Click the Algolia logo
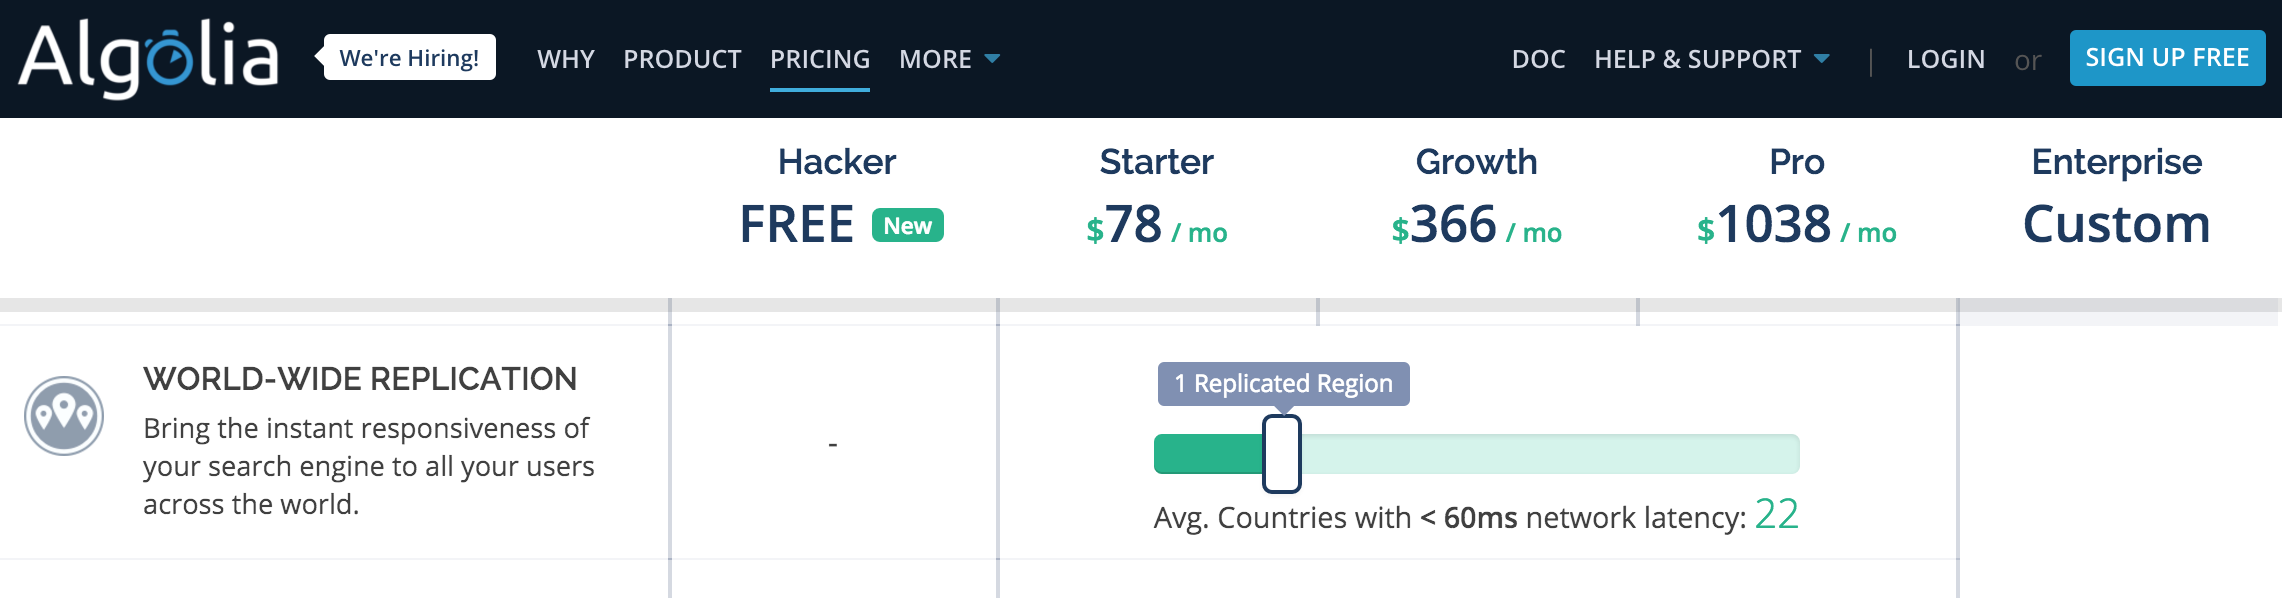 coord(148,59)
